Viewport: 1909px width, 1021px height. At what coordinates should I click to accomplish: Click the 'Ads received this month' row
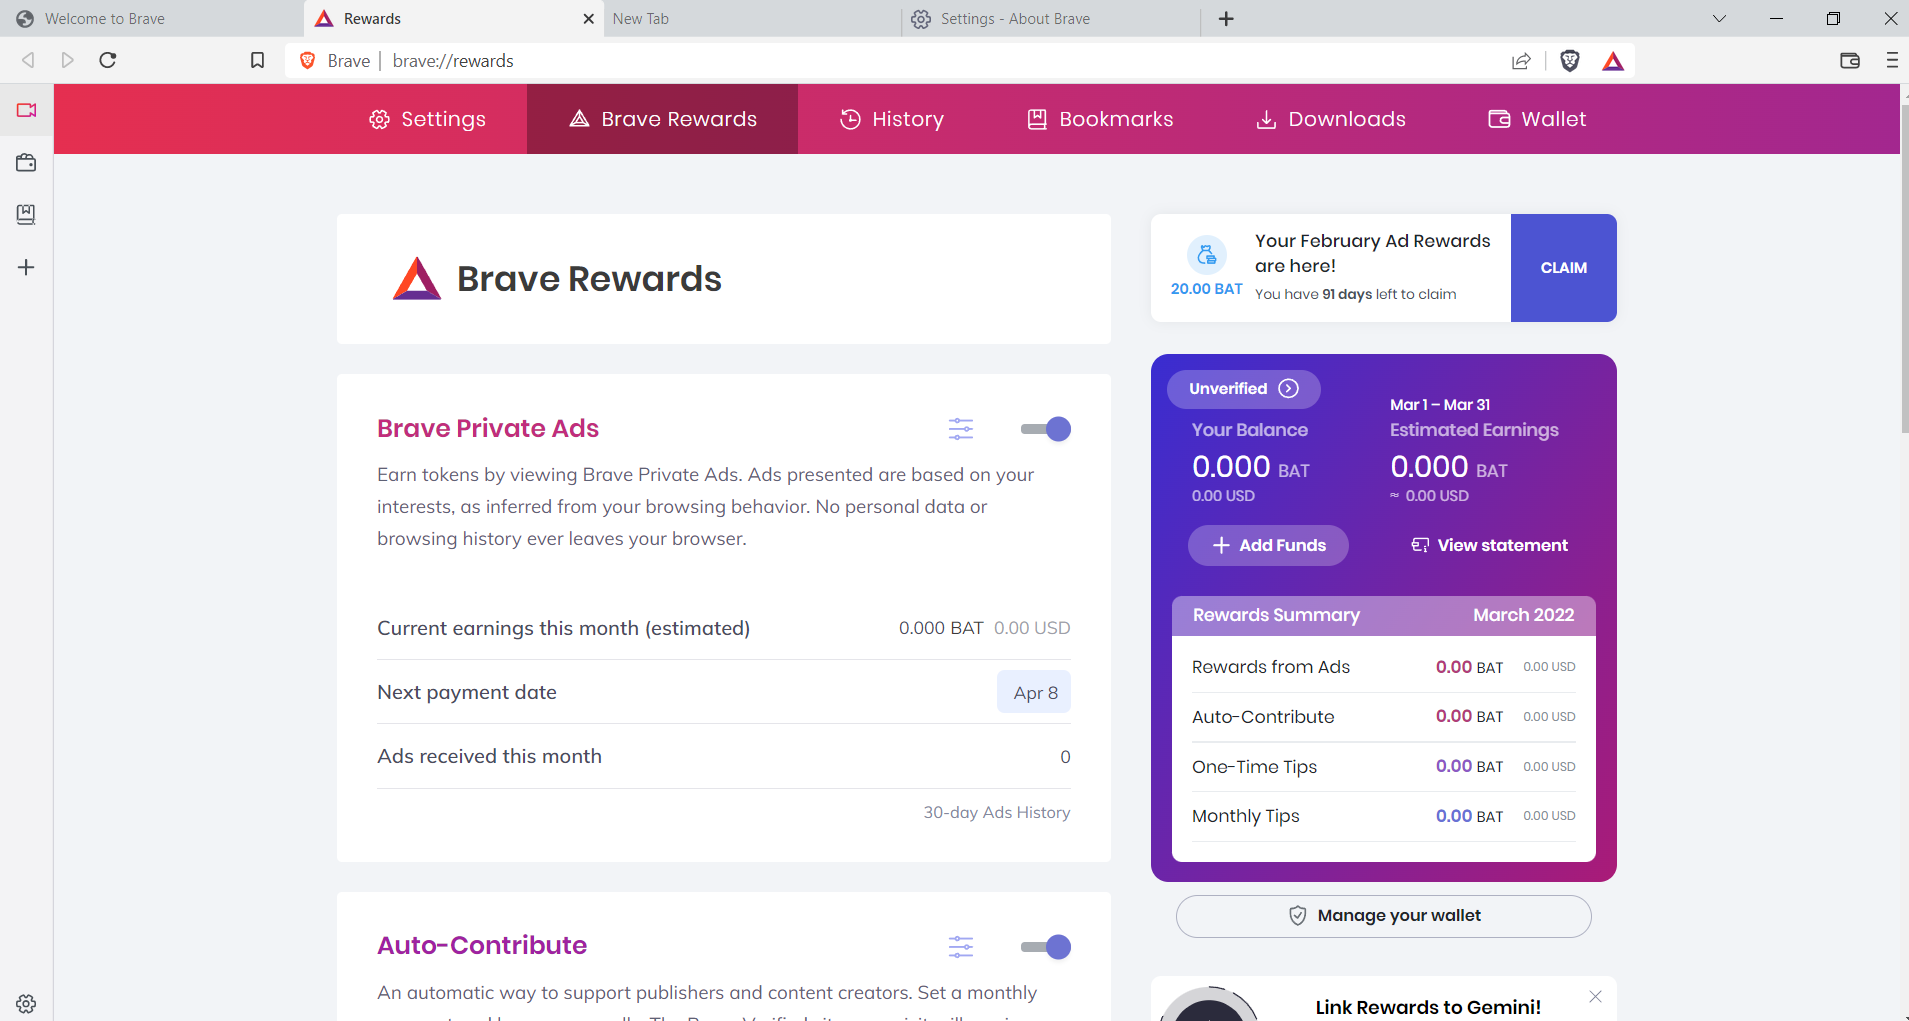pos(724,756)
